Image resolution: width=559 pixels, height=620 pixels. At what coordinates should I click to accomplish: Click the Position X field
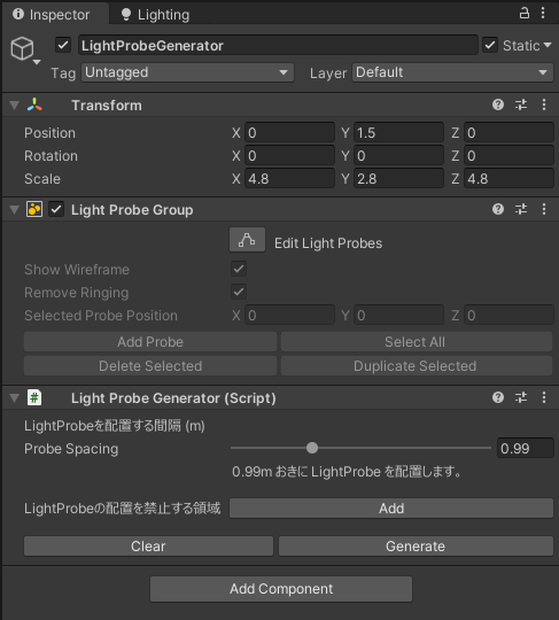tap(289, 133)
